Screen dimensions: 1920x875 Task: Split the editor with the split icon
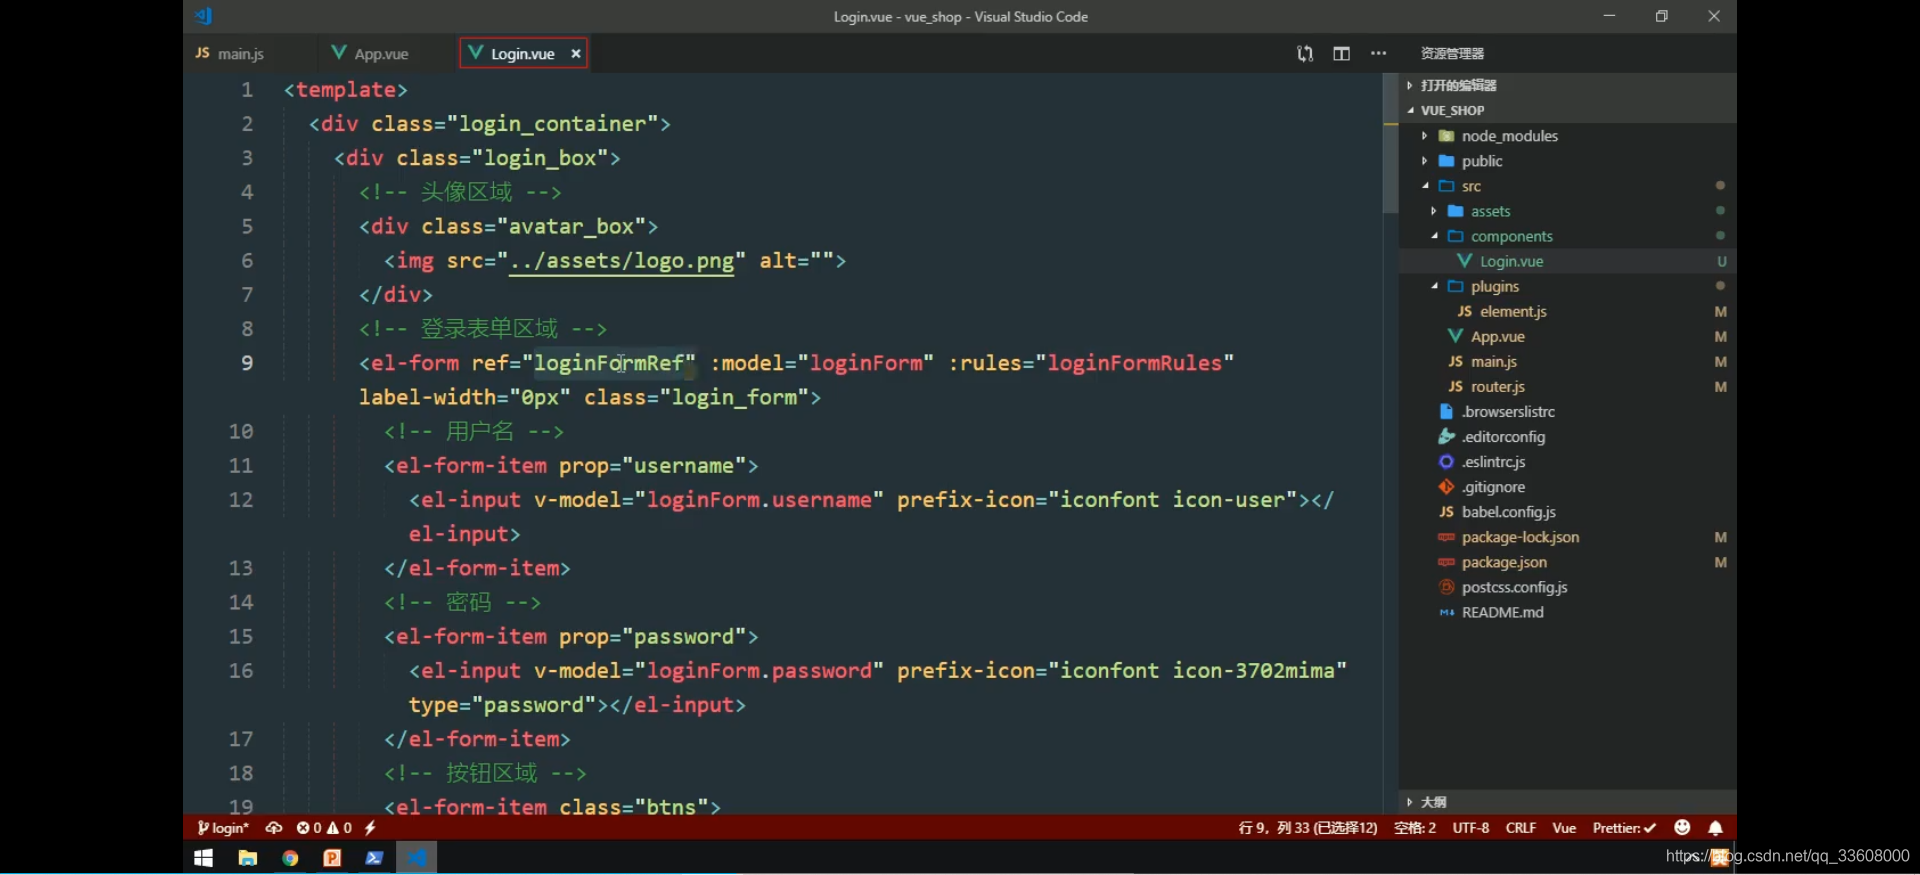coord(1342,54)
